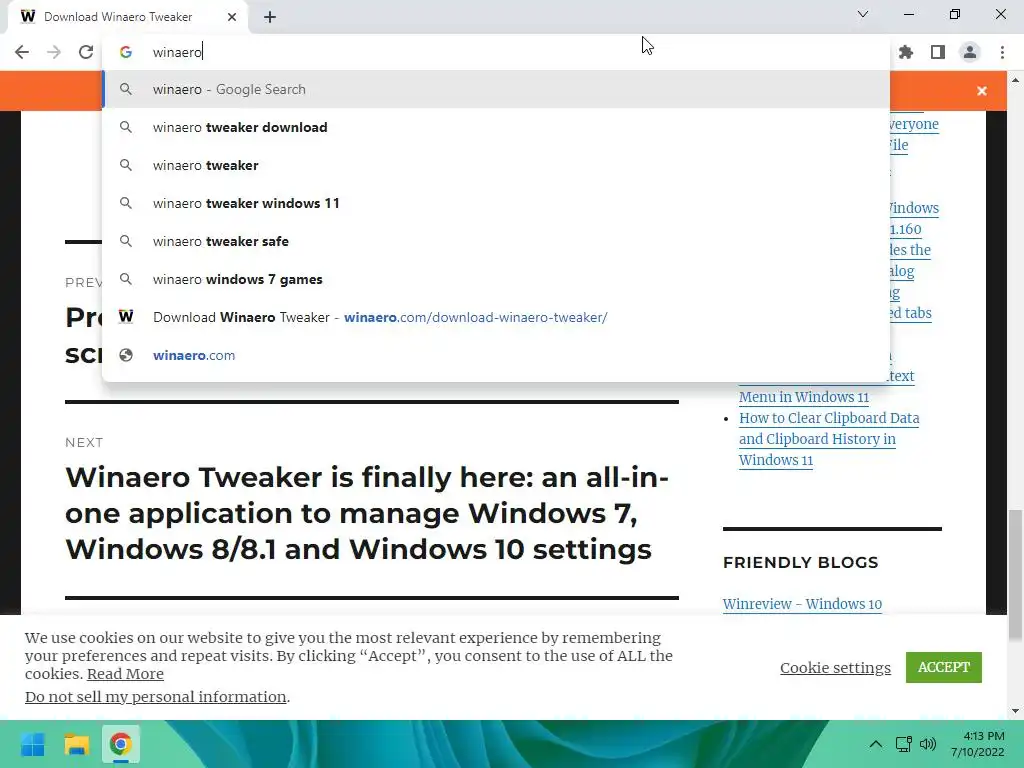Choose 'winaero tweaker safe' suggestion

coord(496,241)
